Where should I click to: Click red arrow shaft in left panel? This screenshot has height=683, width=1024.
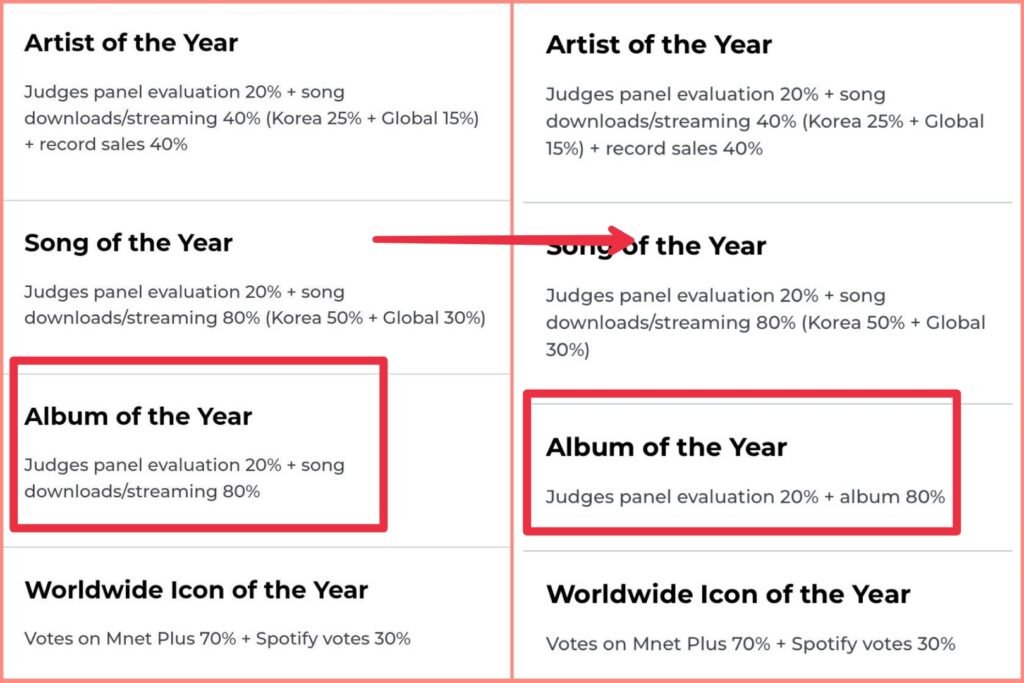pos(441,240)
